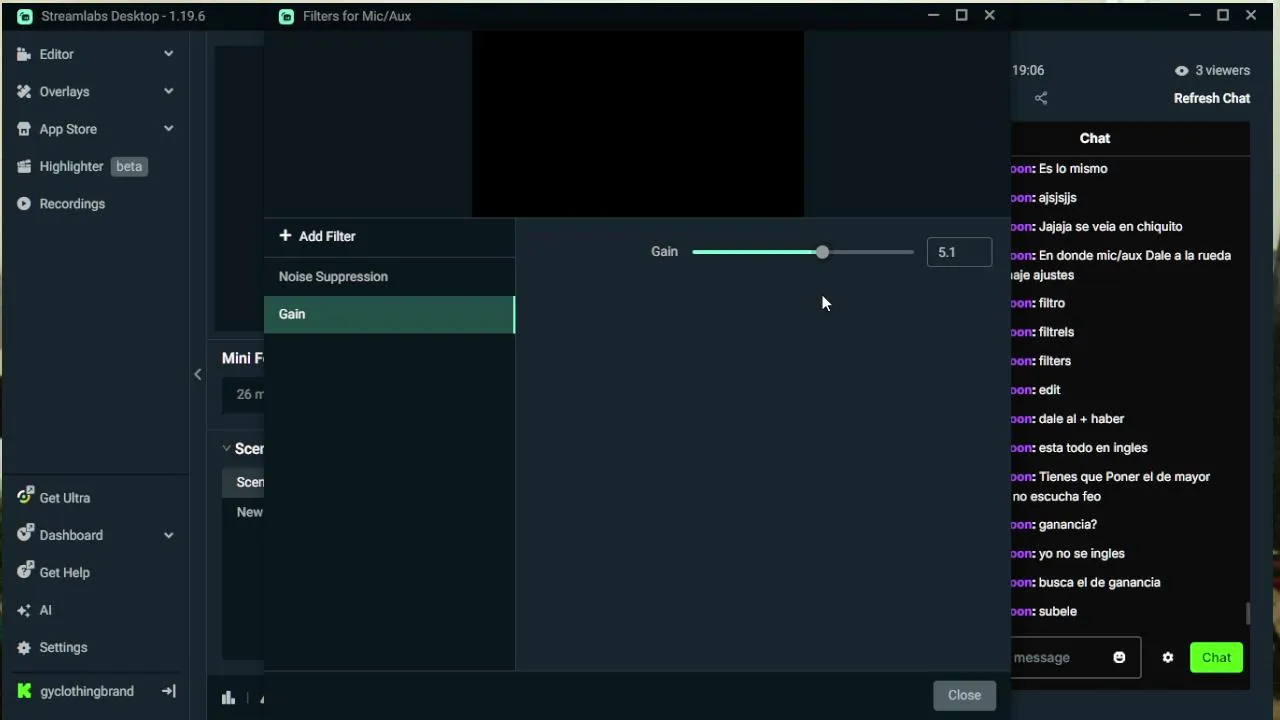This screenshot has height=720, width=1280.
Task: Click the Gain value field showing 5.1
Action: pos(959,252)
